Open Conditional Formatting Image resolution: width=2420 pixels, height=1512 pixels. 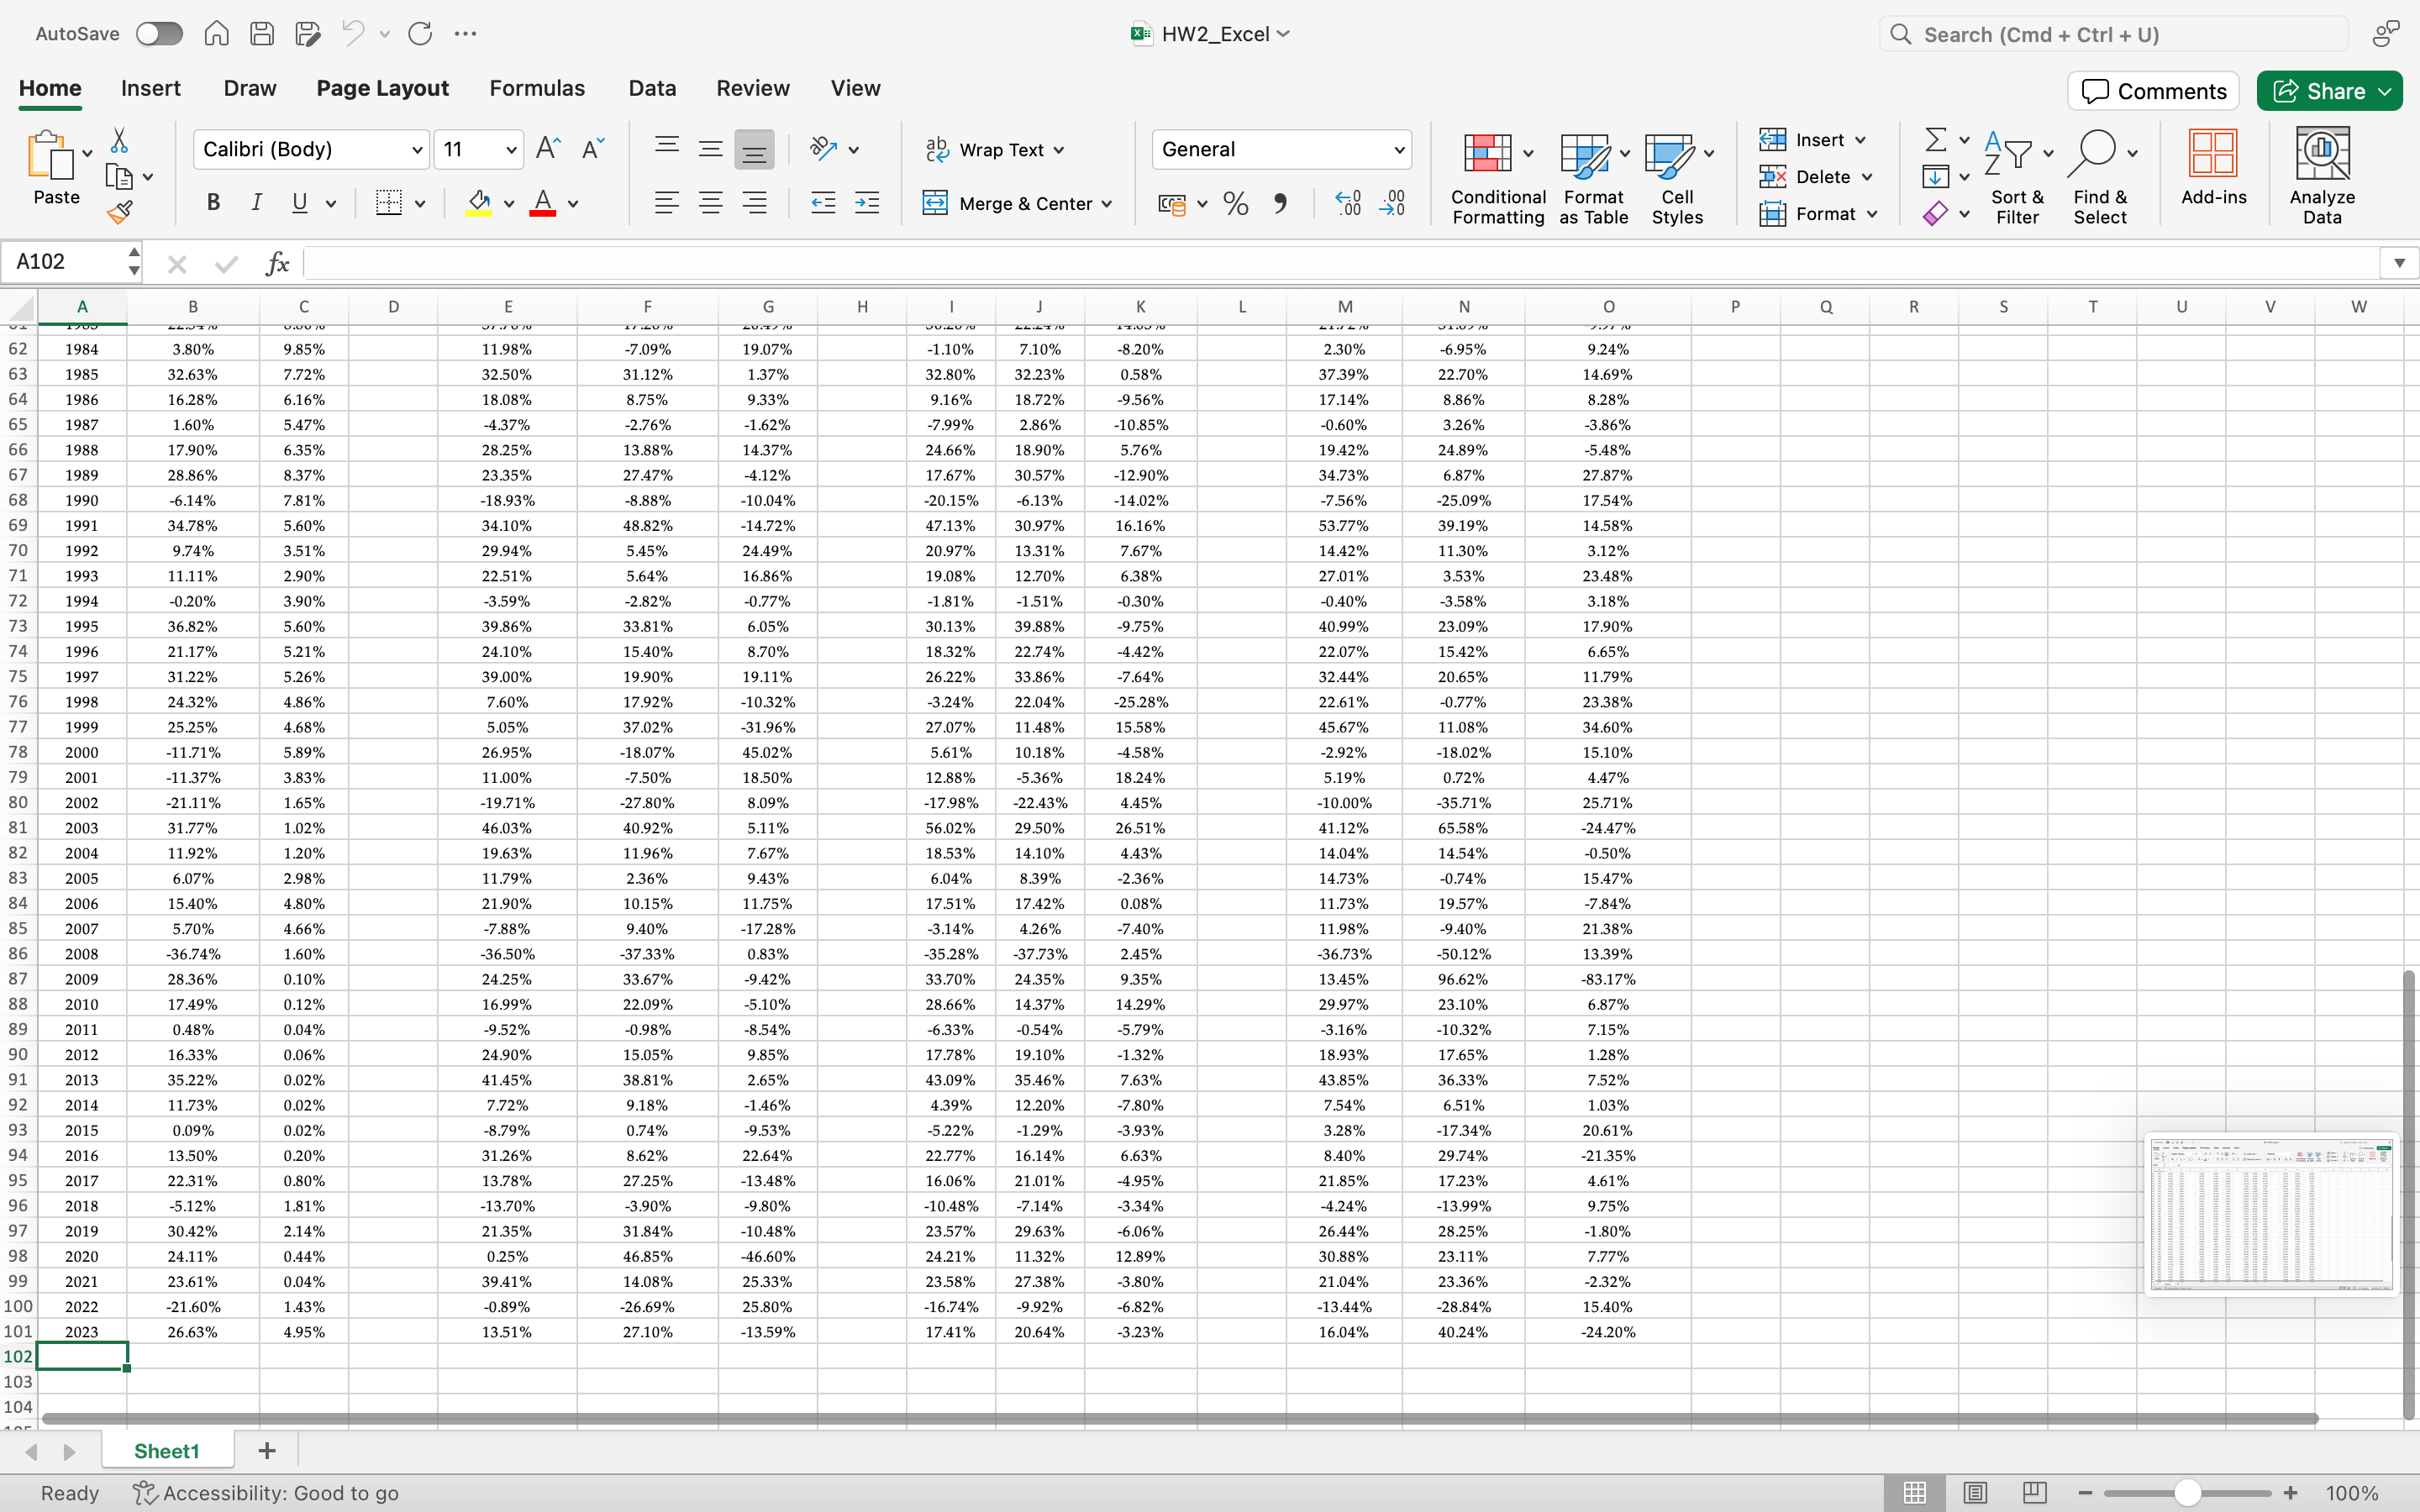coord(1497,178)
